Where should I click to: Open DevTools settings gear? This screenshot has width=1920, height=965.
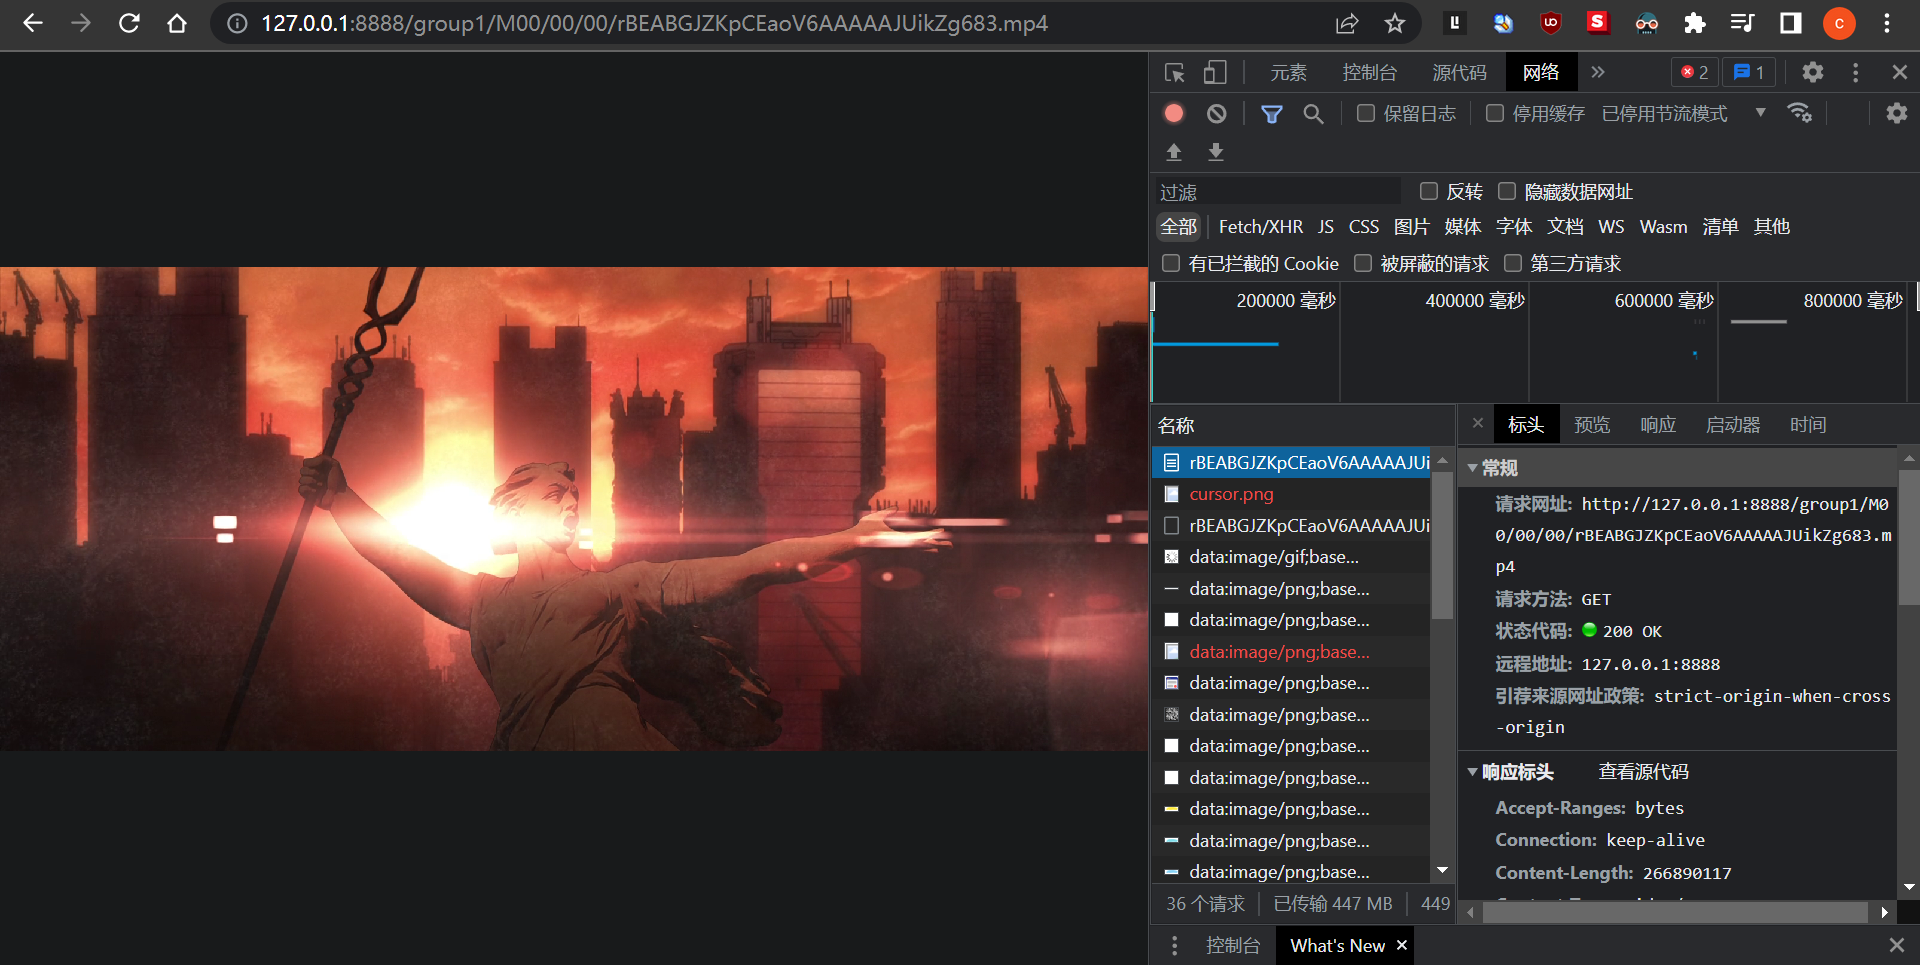(x=1813, y=72)
